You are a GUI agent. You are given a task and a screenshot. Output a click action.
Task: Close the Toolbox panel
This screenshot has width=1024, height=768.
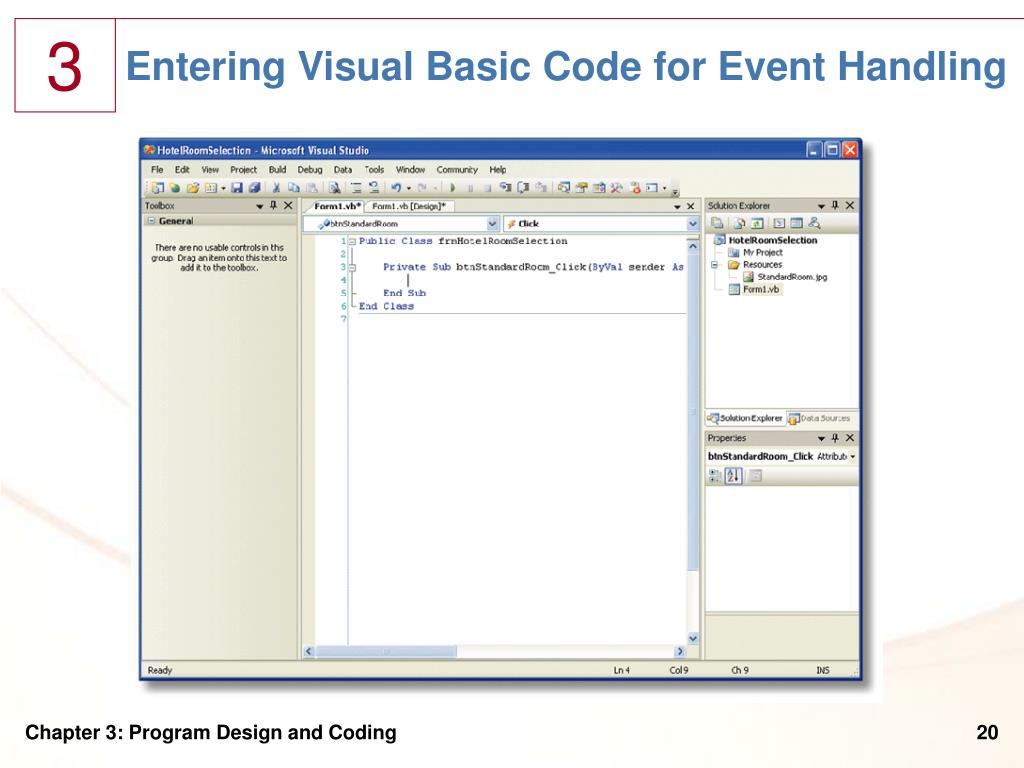(x=288, y=205)
